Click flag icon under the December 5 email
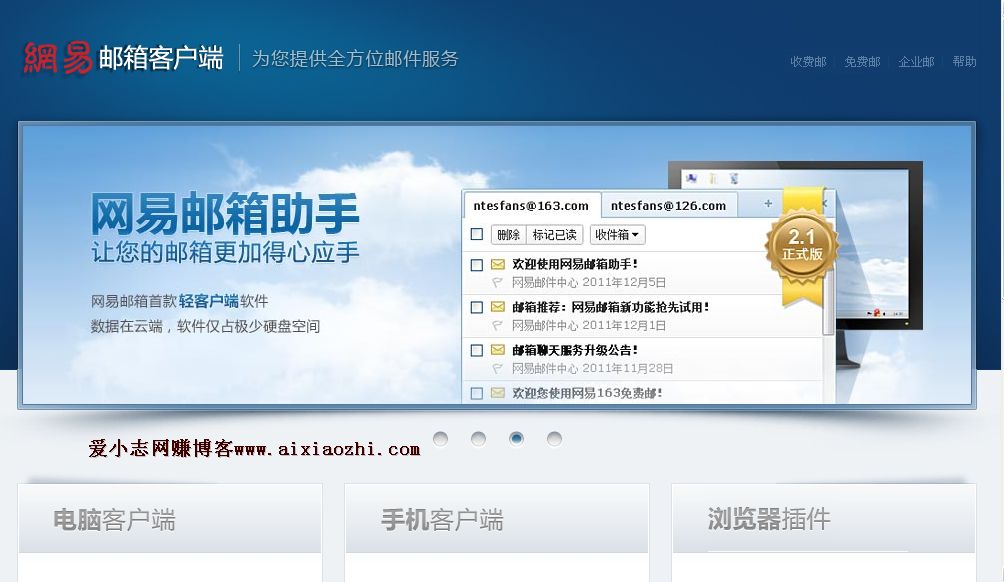The width and height of the screenshot is (1004, 582). pyautogui.click(x=498, y=283)
